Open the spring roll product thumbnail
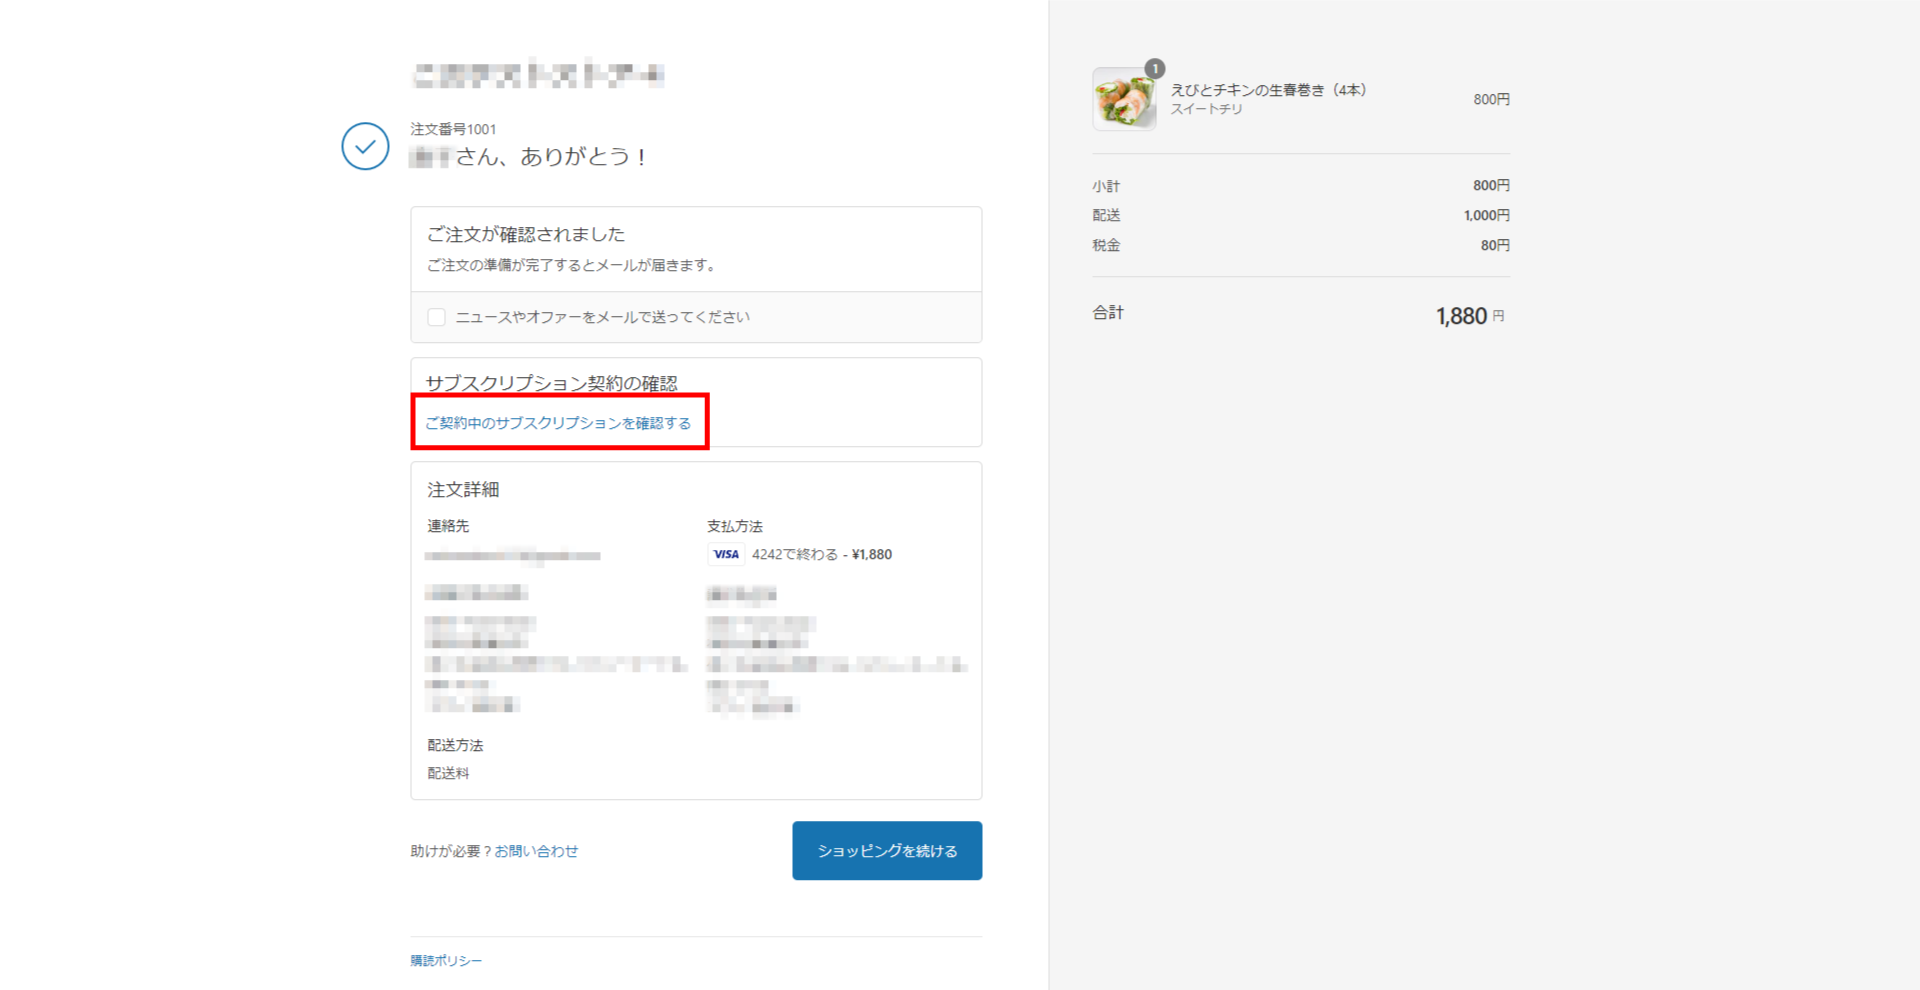Viewport: 1920px width, 990px height. pyautogui.click(x=1123, y=100)
